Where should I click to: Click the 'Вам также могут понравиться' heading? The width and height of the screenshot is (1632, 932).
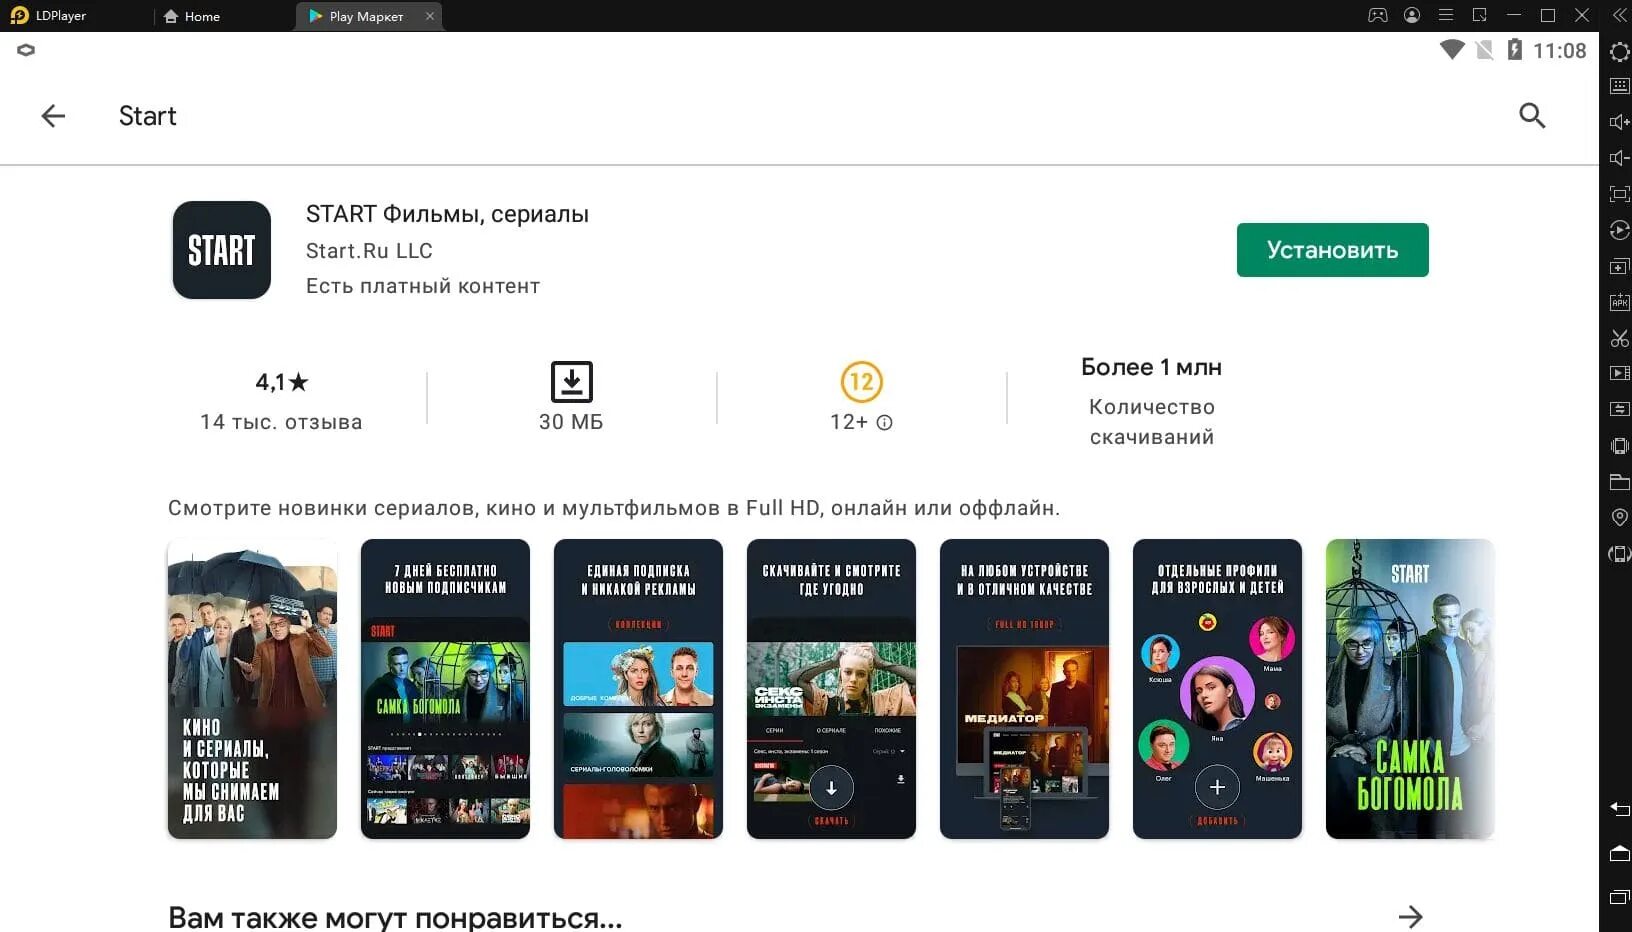(395, 917)
